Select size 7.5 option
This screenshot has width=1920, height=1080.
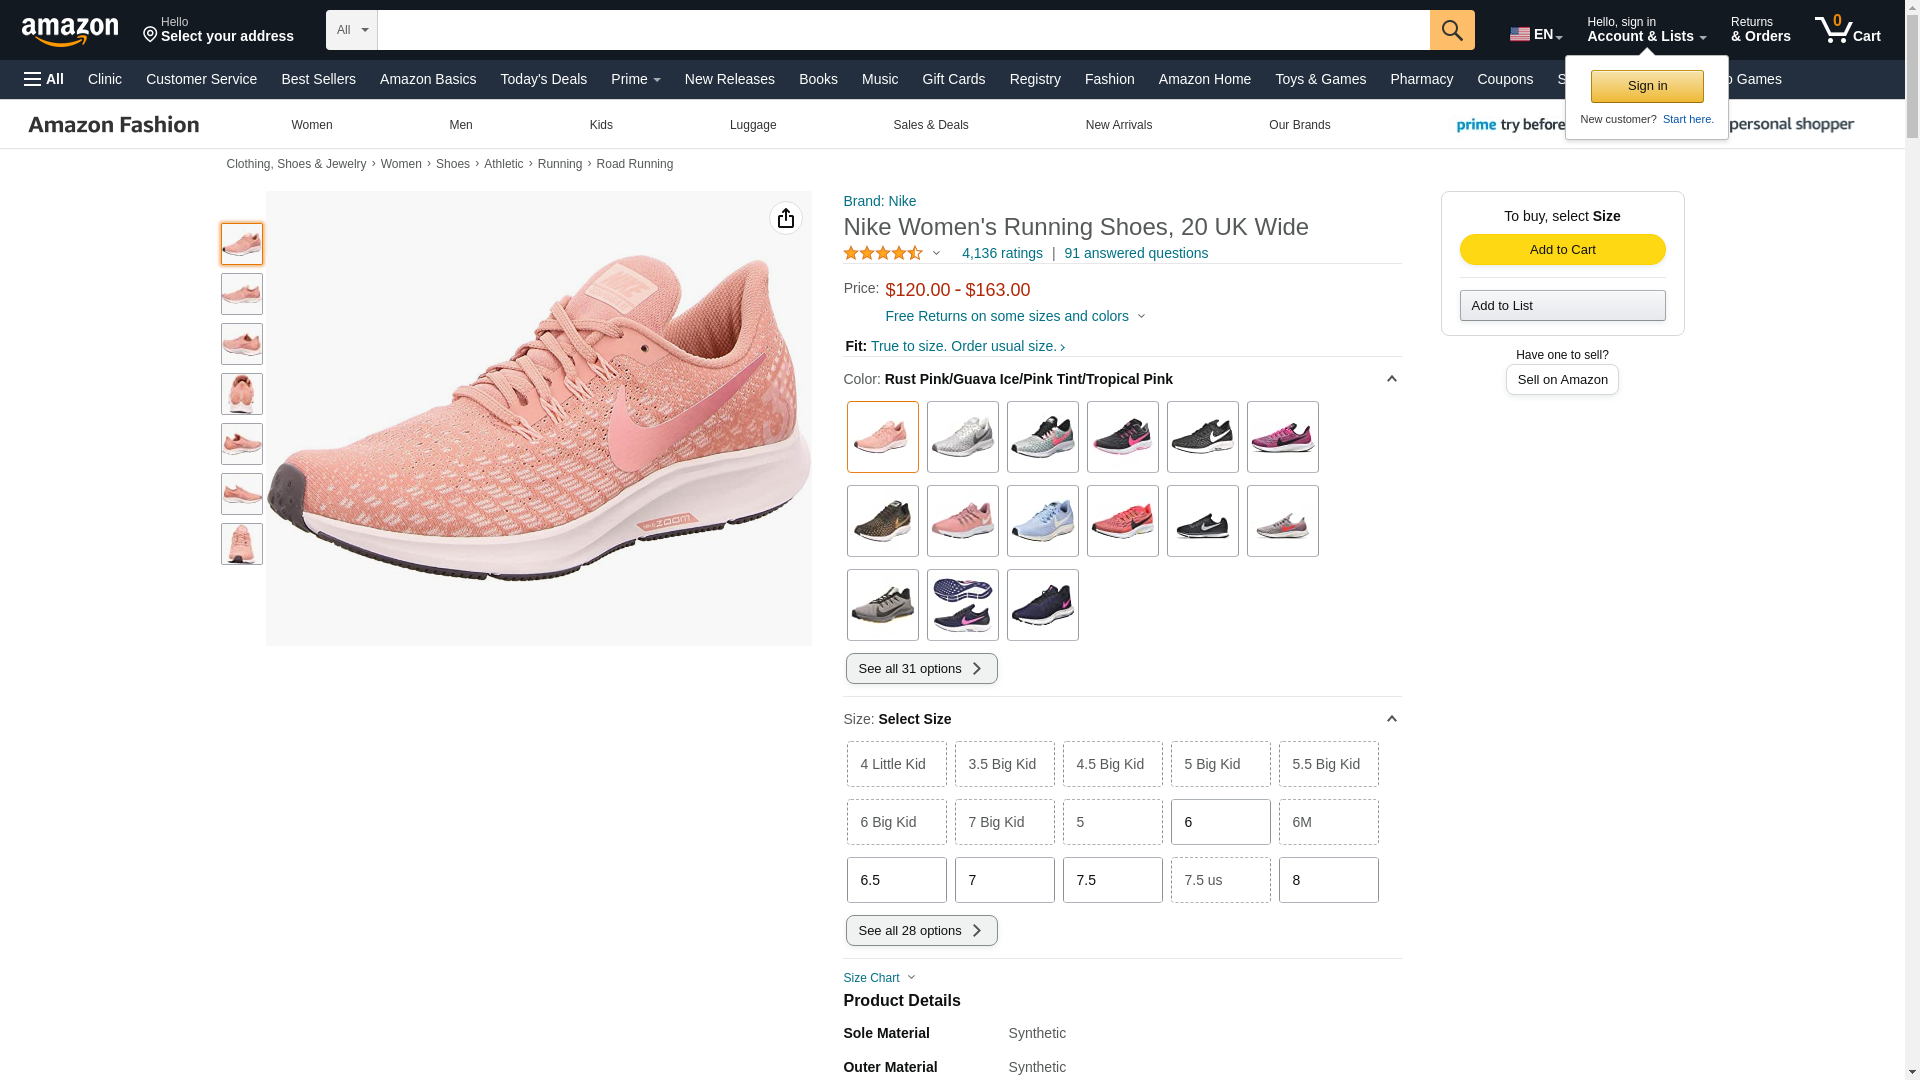pos(1112,880)
